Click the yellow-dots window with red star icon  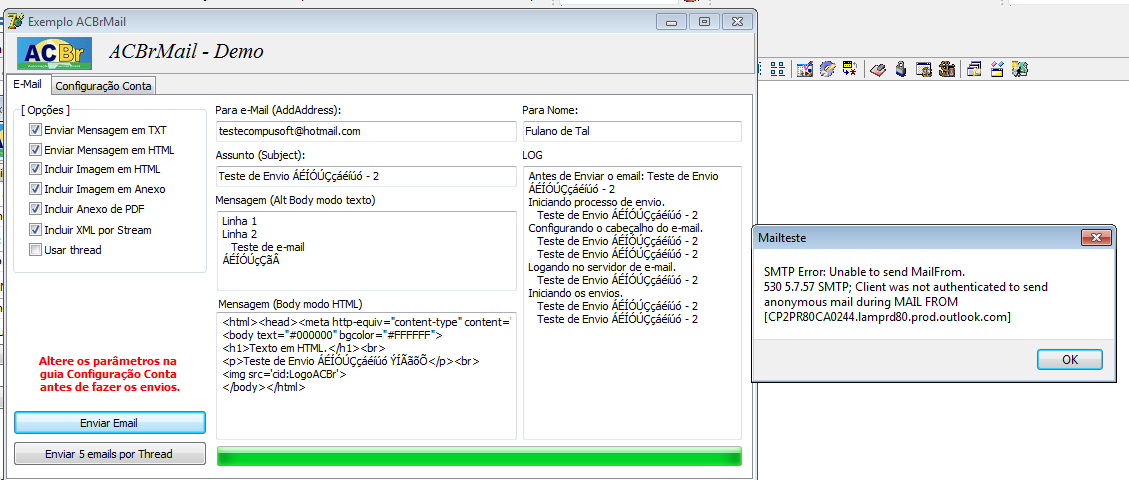pos(850,69)
